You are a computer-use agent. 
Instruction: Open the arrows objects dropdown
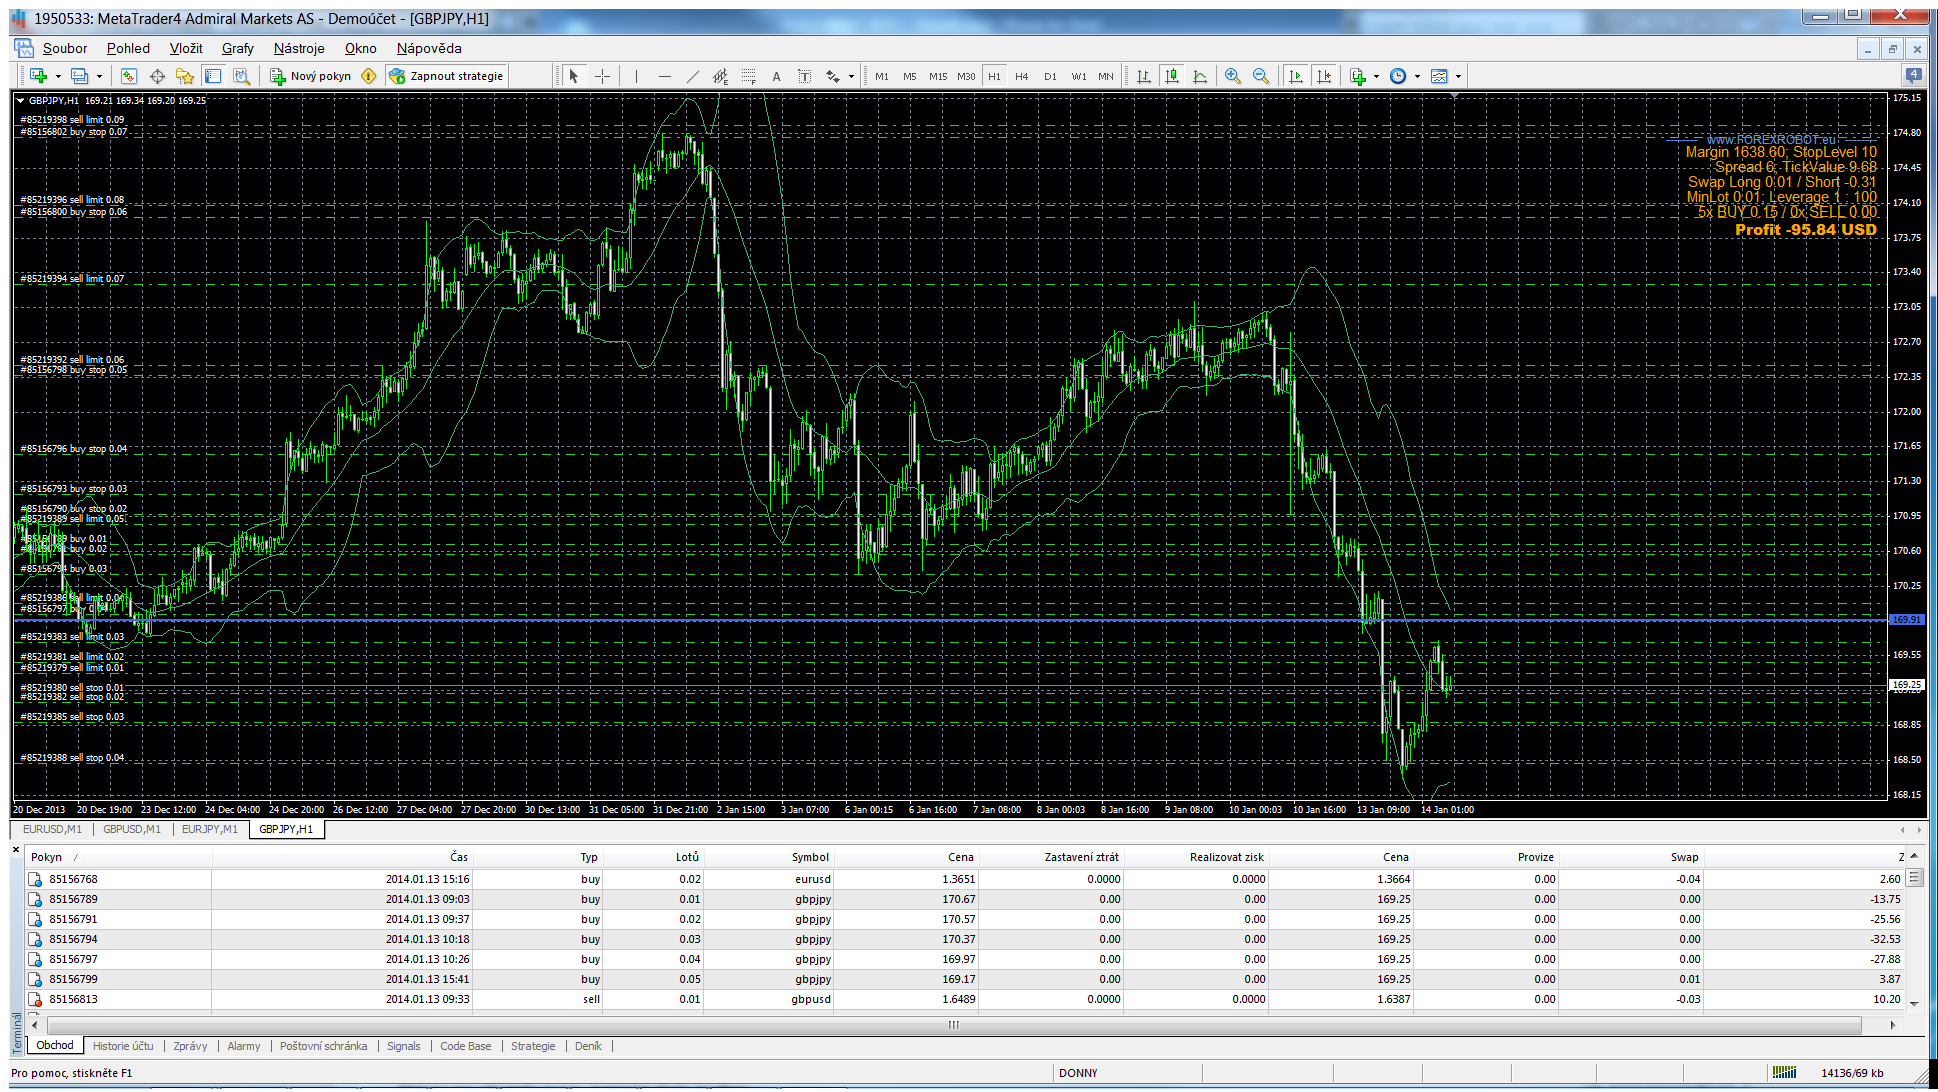tap(851, 76)
